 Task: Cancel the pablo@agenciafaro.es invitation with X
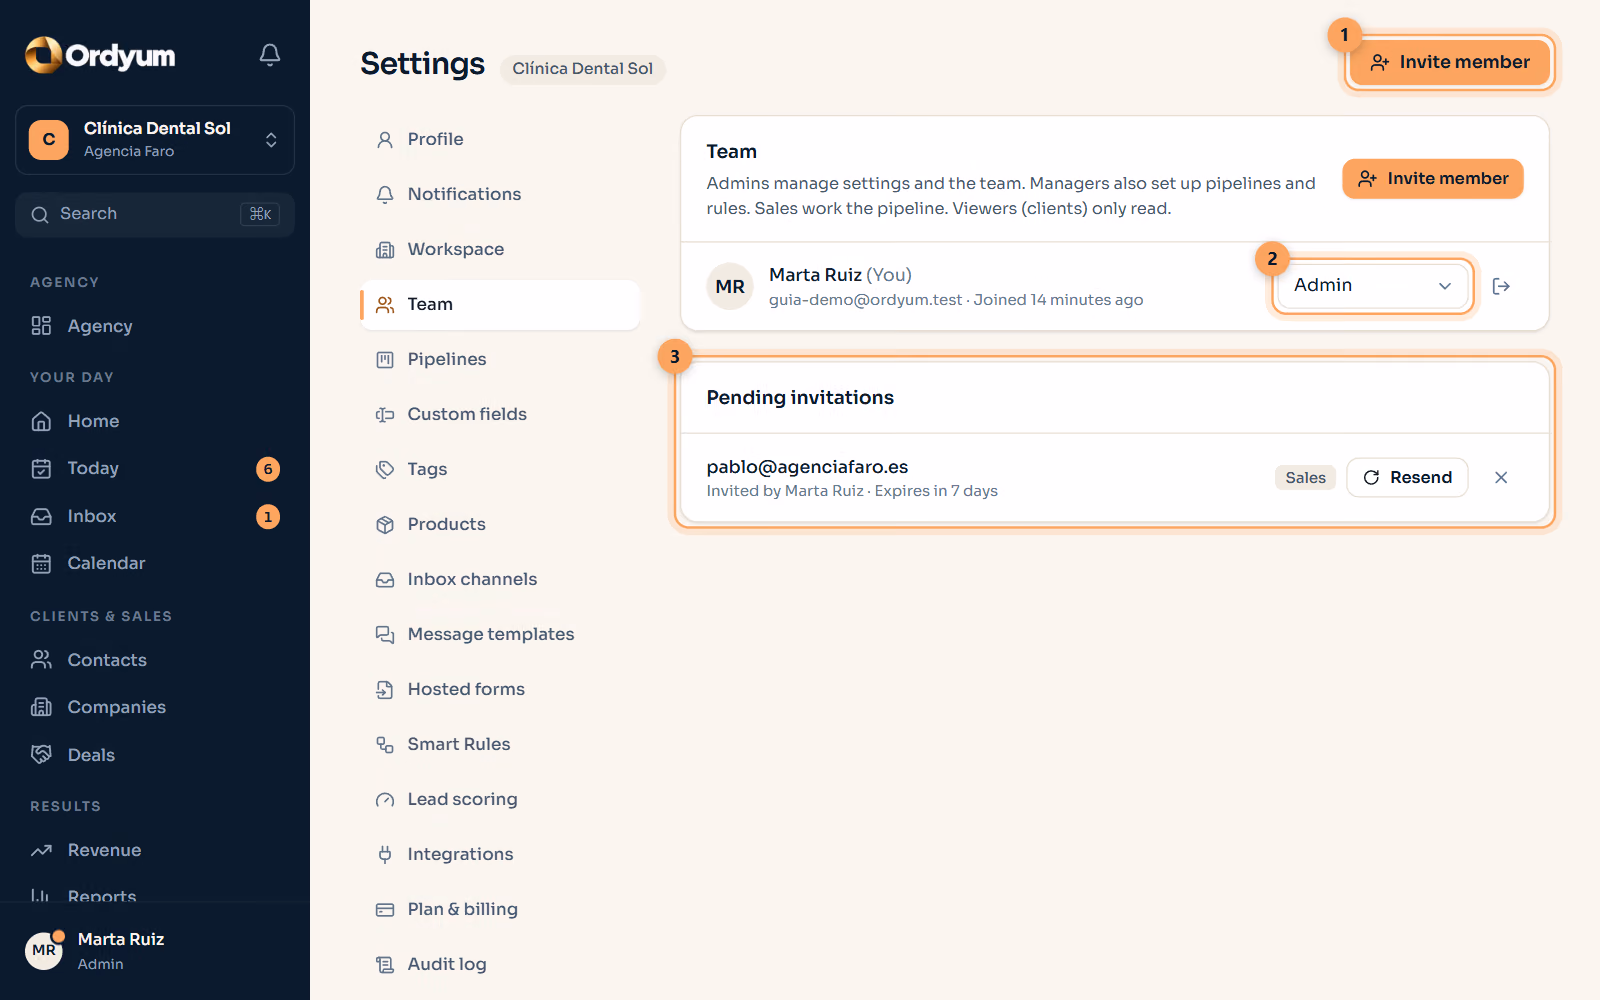(x=1501, y=478)
